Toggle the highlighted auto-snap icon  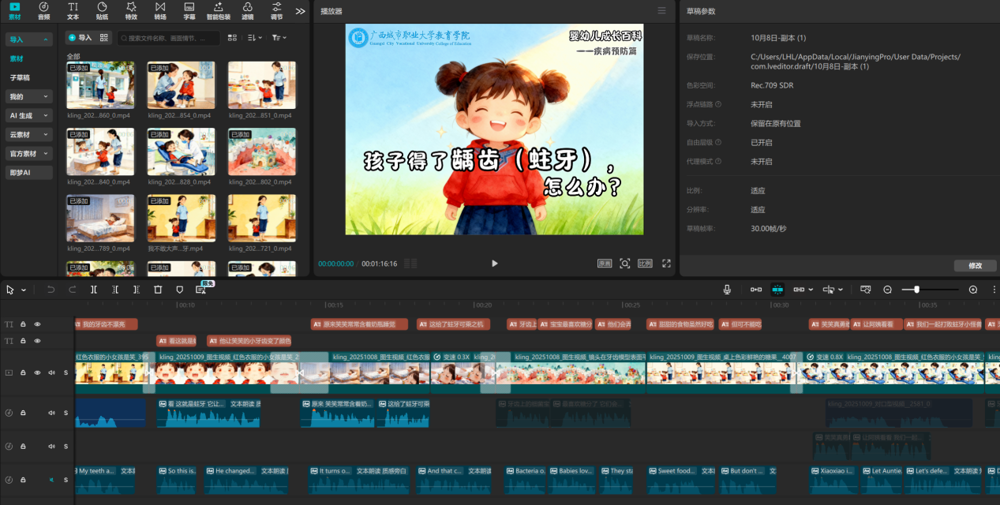(777, 289)
